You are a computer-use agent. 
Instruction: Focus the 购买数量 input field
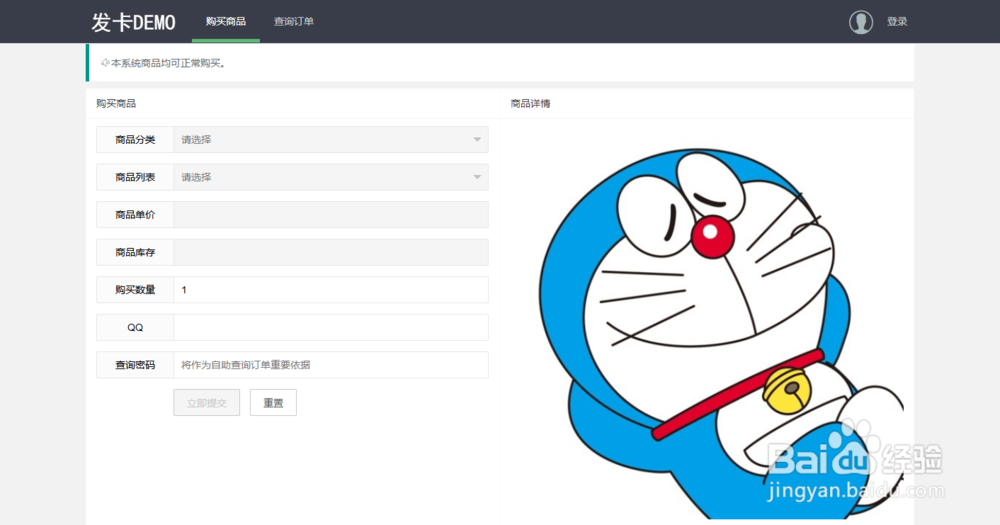click(331, 290)
